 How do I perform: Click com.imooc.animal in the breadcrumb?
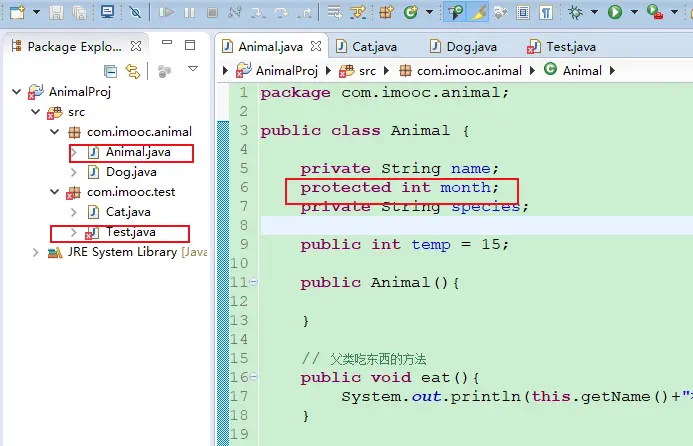pyautogui.click(x=467, y=70)
